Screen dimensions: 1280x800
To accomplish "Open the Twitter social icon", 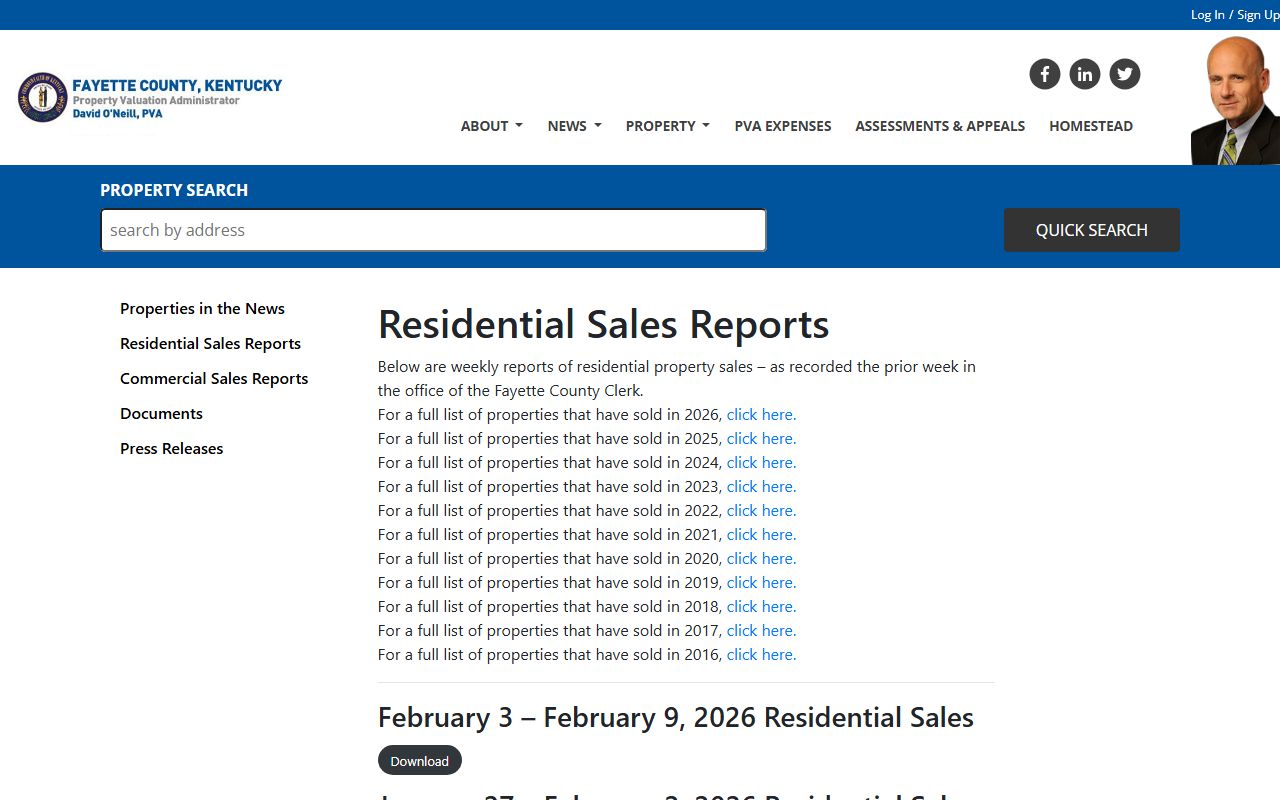I will click(x=1125, y=74).
